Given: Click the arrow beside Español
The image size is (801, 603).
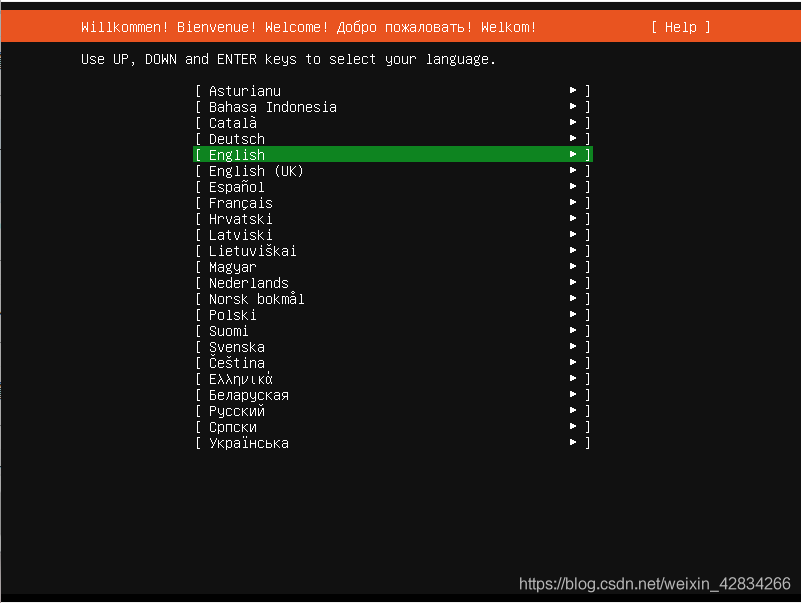Looking at the screenshot, I should point(573,186).
